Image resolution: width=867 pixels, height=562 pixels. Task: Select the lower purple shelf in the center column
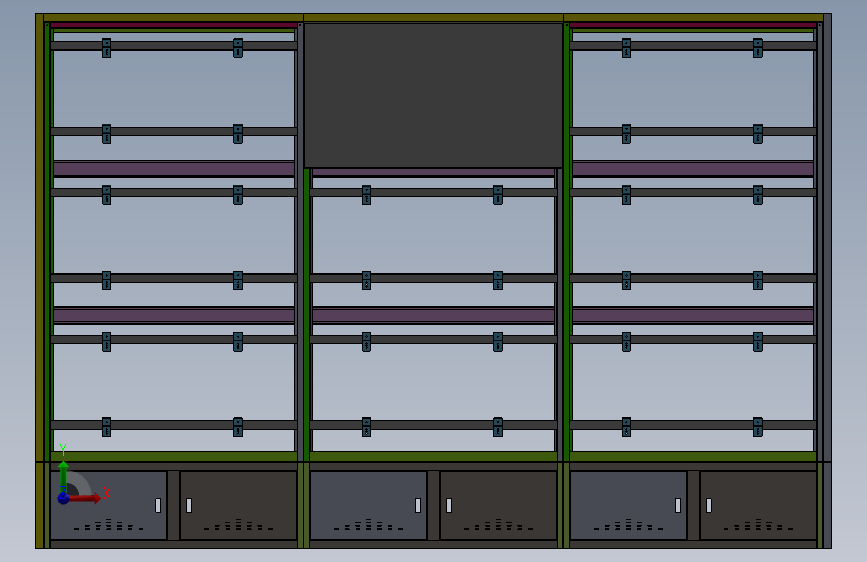point(434,315)
